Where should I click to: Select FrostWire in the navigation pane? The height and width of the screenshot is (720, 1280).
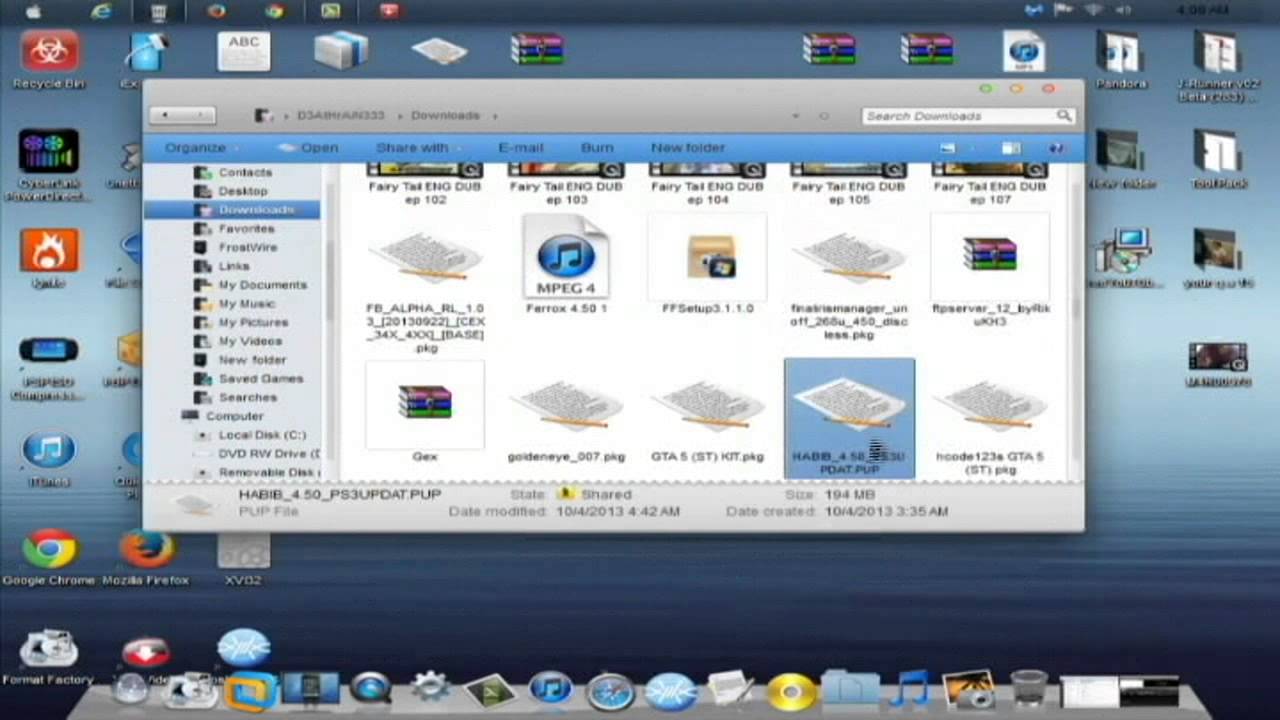248,247
